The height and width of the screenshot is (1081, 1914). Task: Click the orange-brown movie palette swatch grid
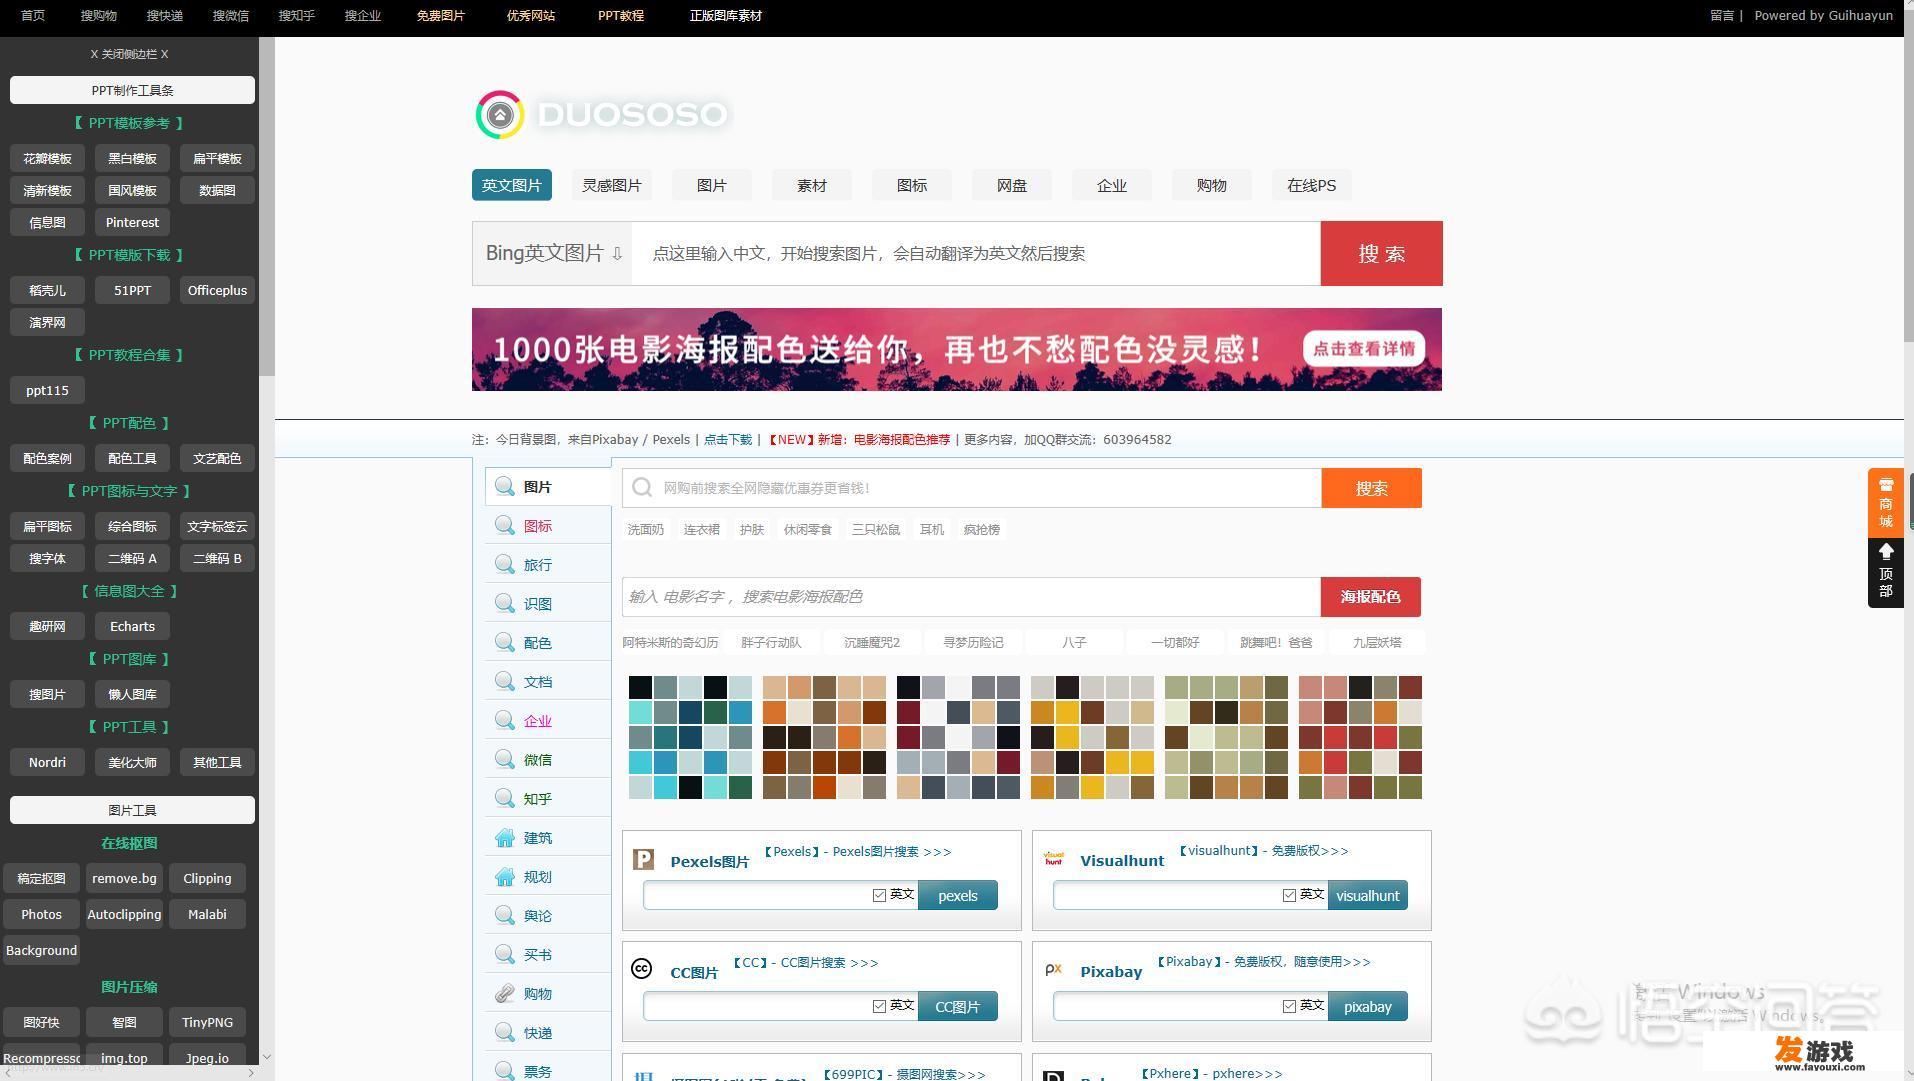824,737
